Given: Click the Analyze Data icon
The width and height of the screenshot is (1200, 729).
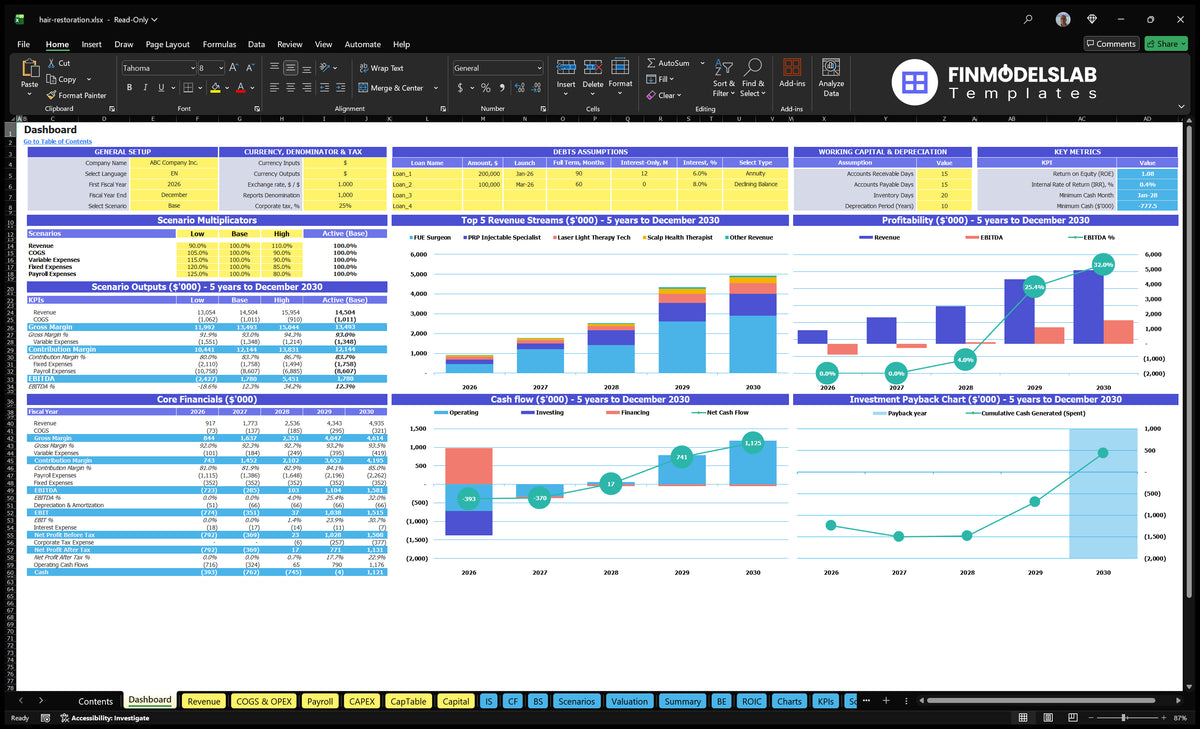Looking at the screenshot, I should pyautogui.click(x=831, y=68).
